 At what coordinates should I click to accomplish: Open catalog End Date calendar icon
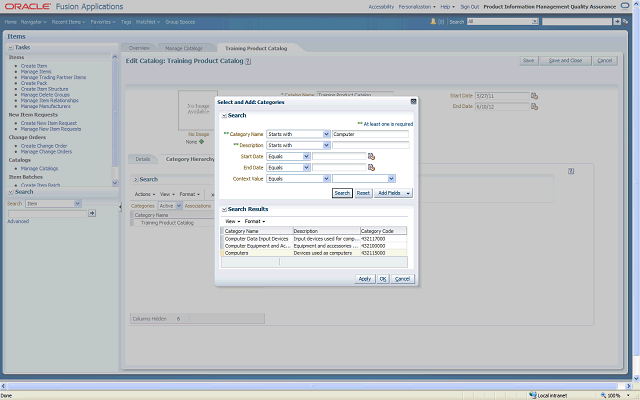tap(534, 106)
